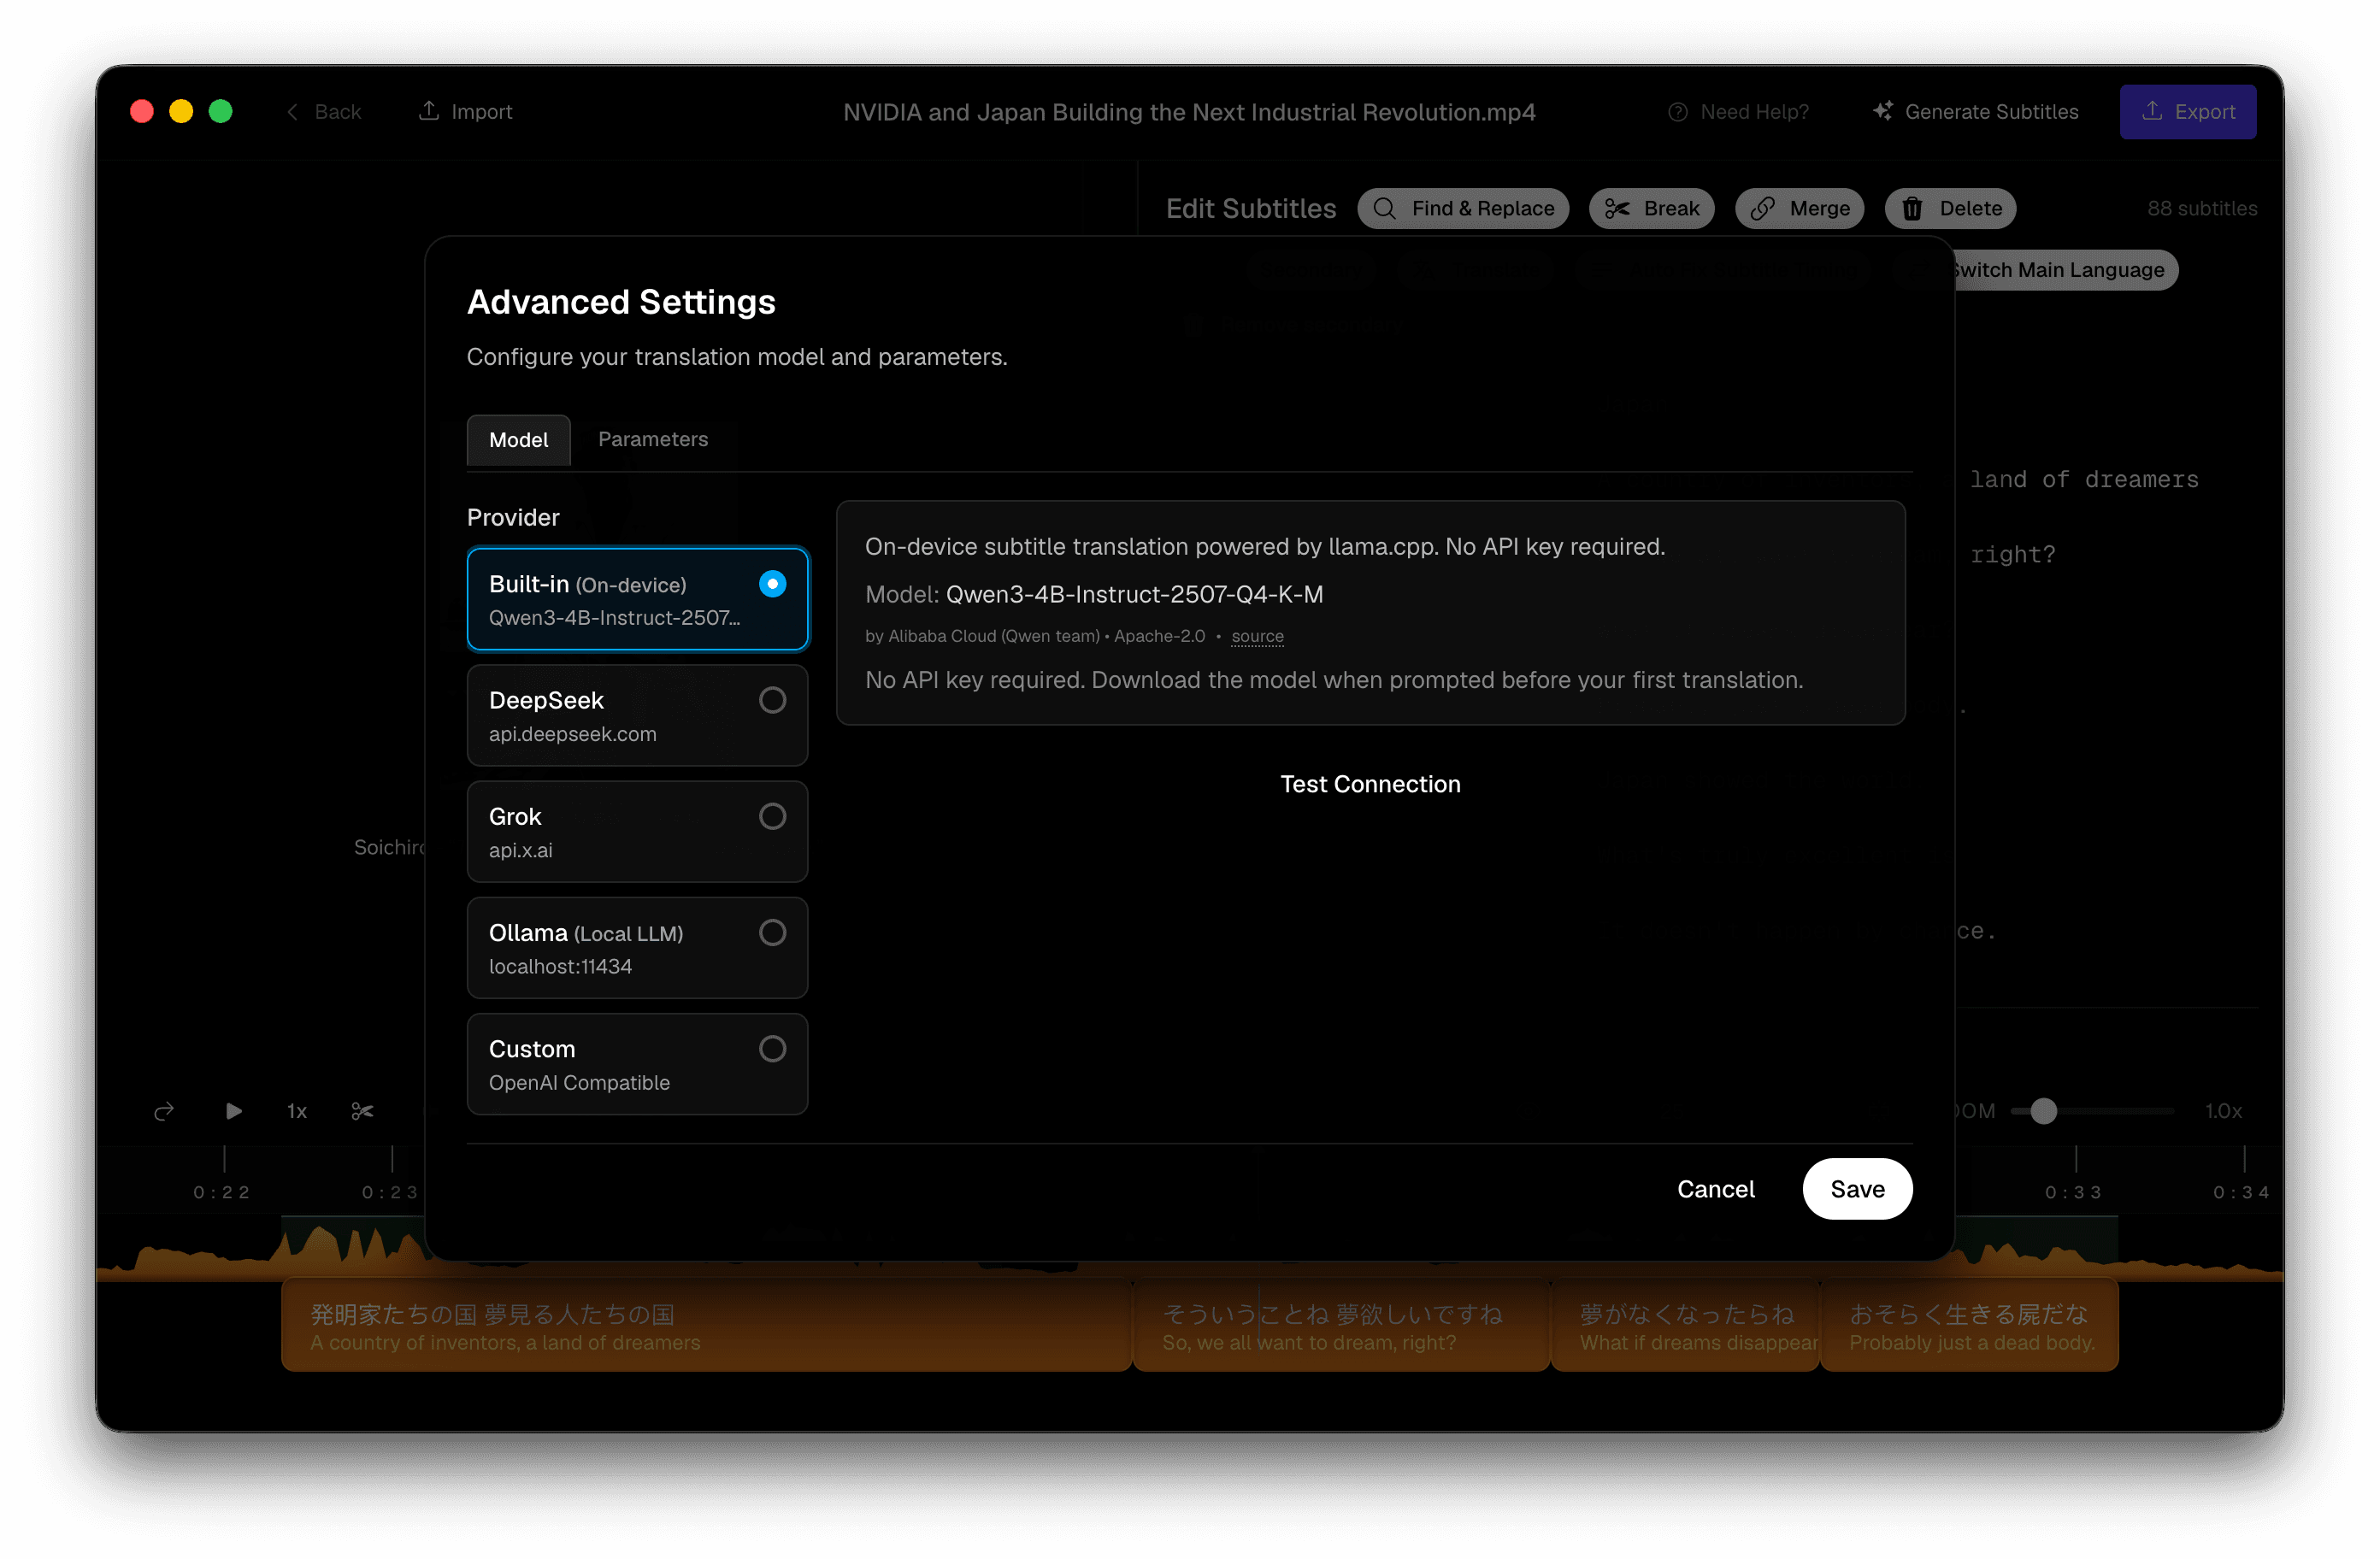
Task: Click the '88 subtitles' count text
Action: (x=2201, y=208)
